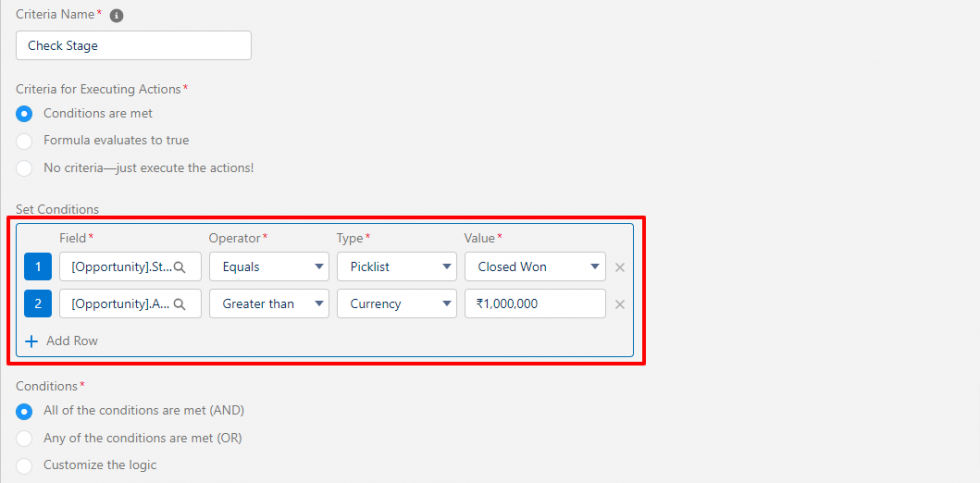Click the row number 2 badge
Screen dimensions: 980x483
pyautogui.click(x=37, y=304)
